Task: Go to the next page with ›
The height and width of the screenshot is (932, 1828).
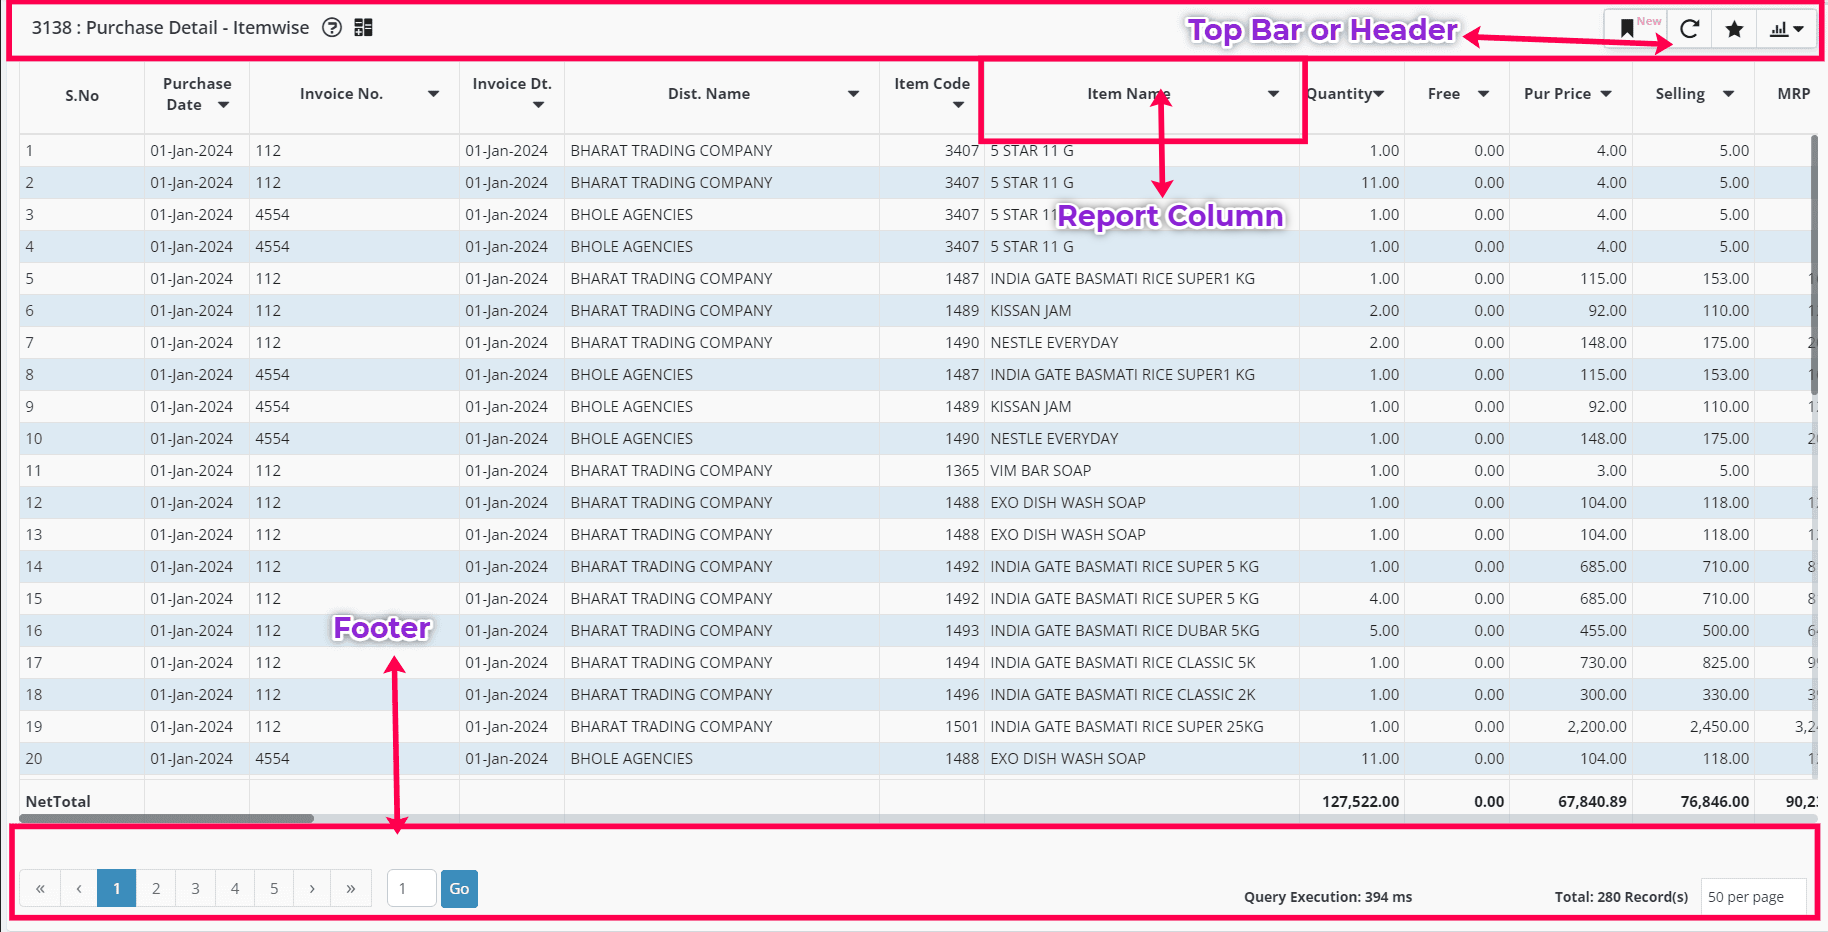Action: [312, 888]
